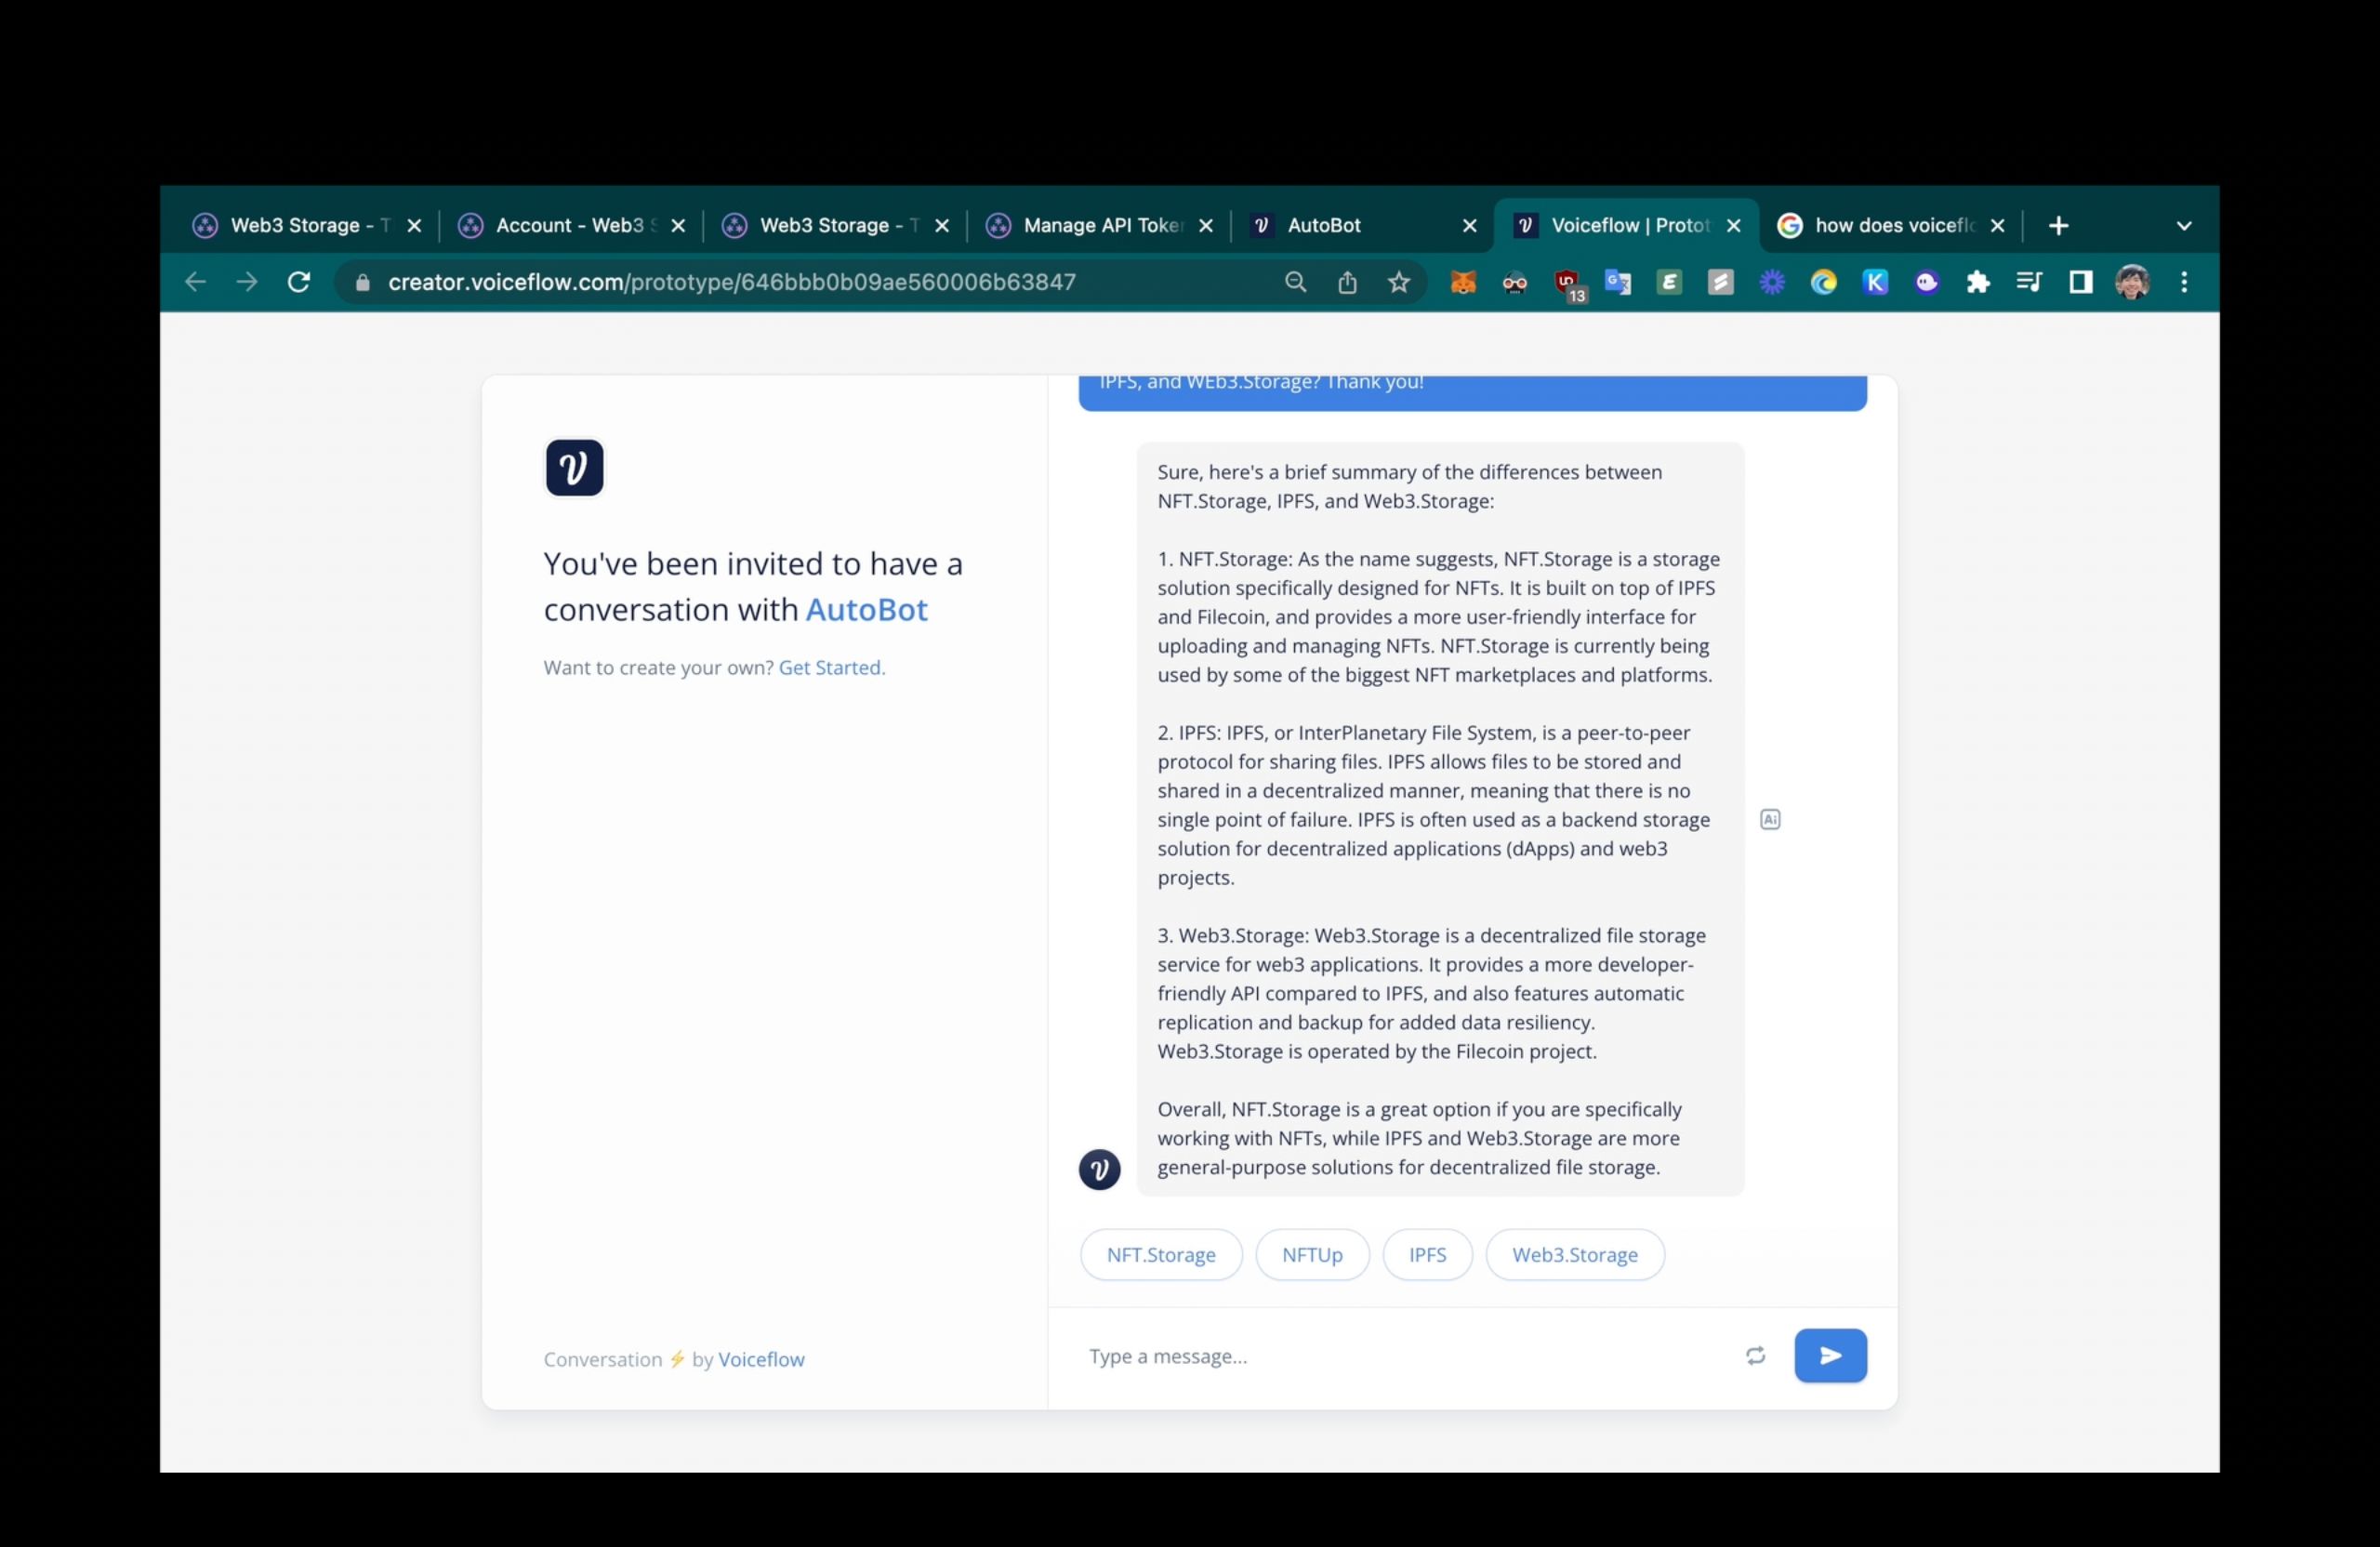
Task: Open the grey striped S extension
Action: [x=1720, y=283]
